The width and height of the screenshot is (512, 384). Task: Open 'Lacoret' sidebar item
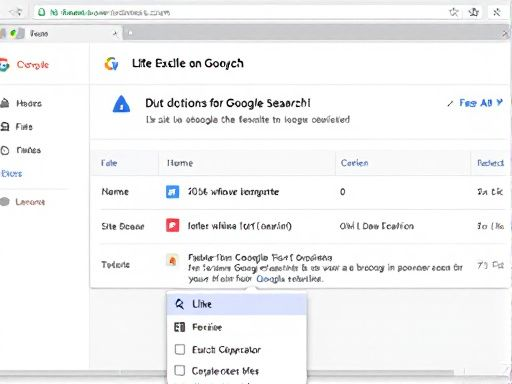pos(30,202)
